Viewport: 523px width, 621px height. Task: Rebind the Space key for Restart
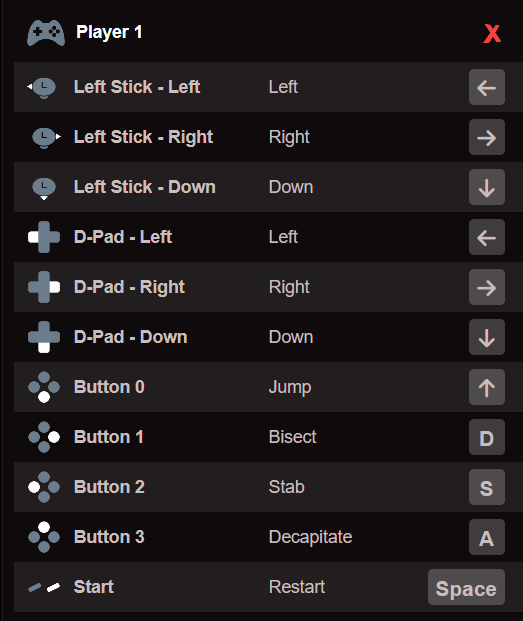pos(466,587)
